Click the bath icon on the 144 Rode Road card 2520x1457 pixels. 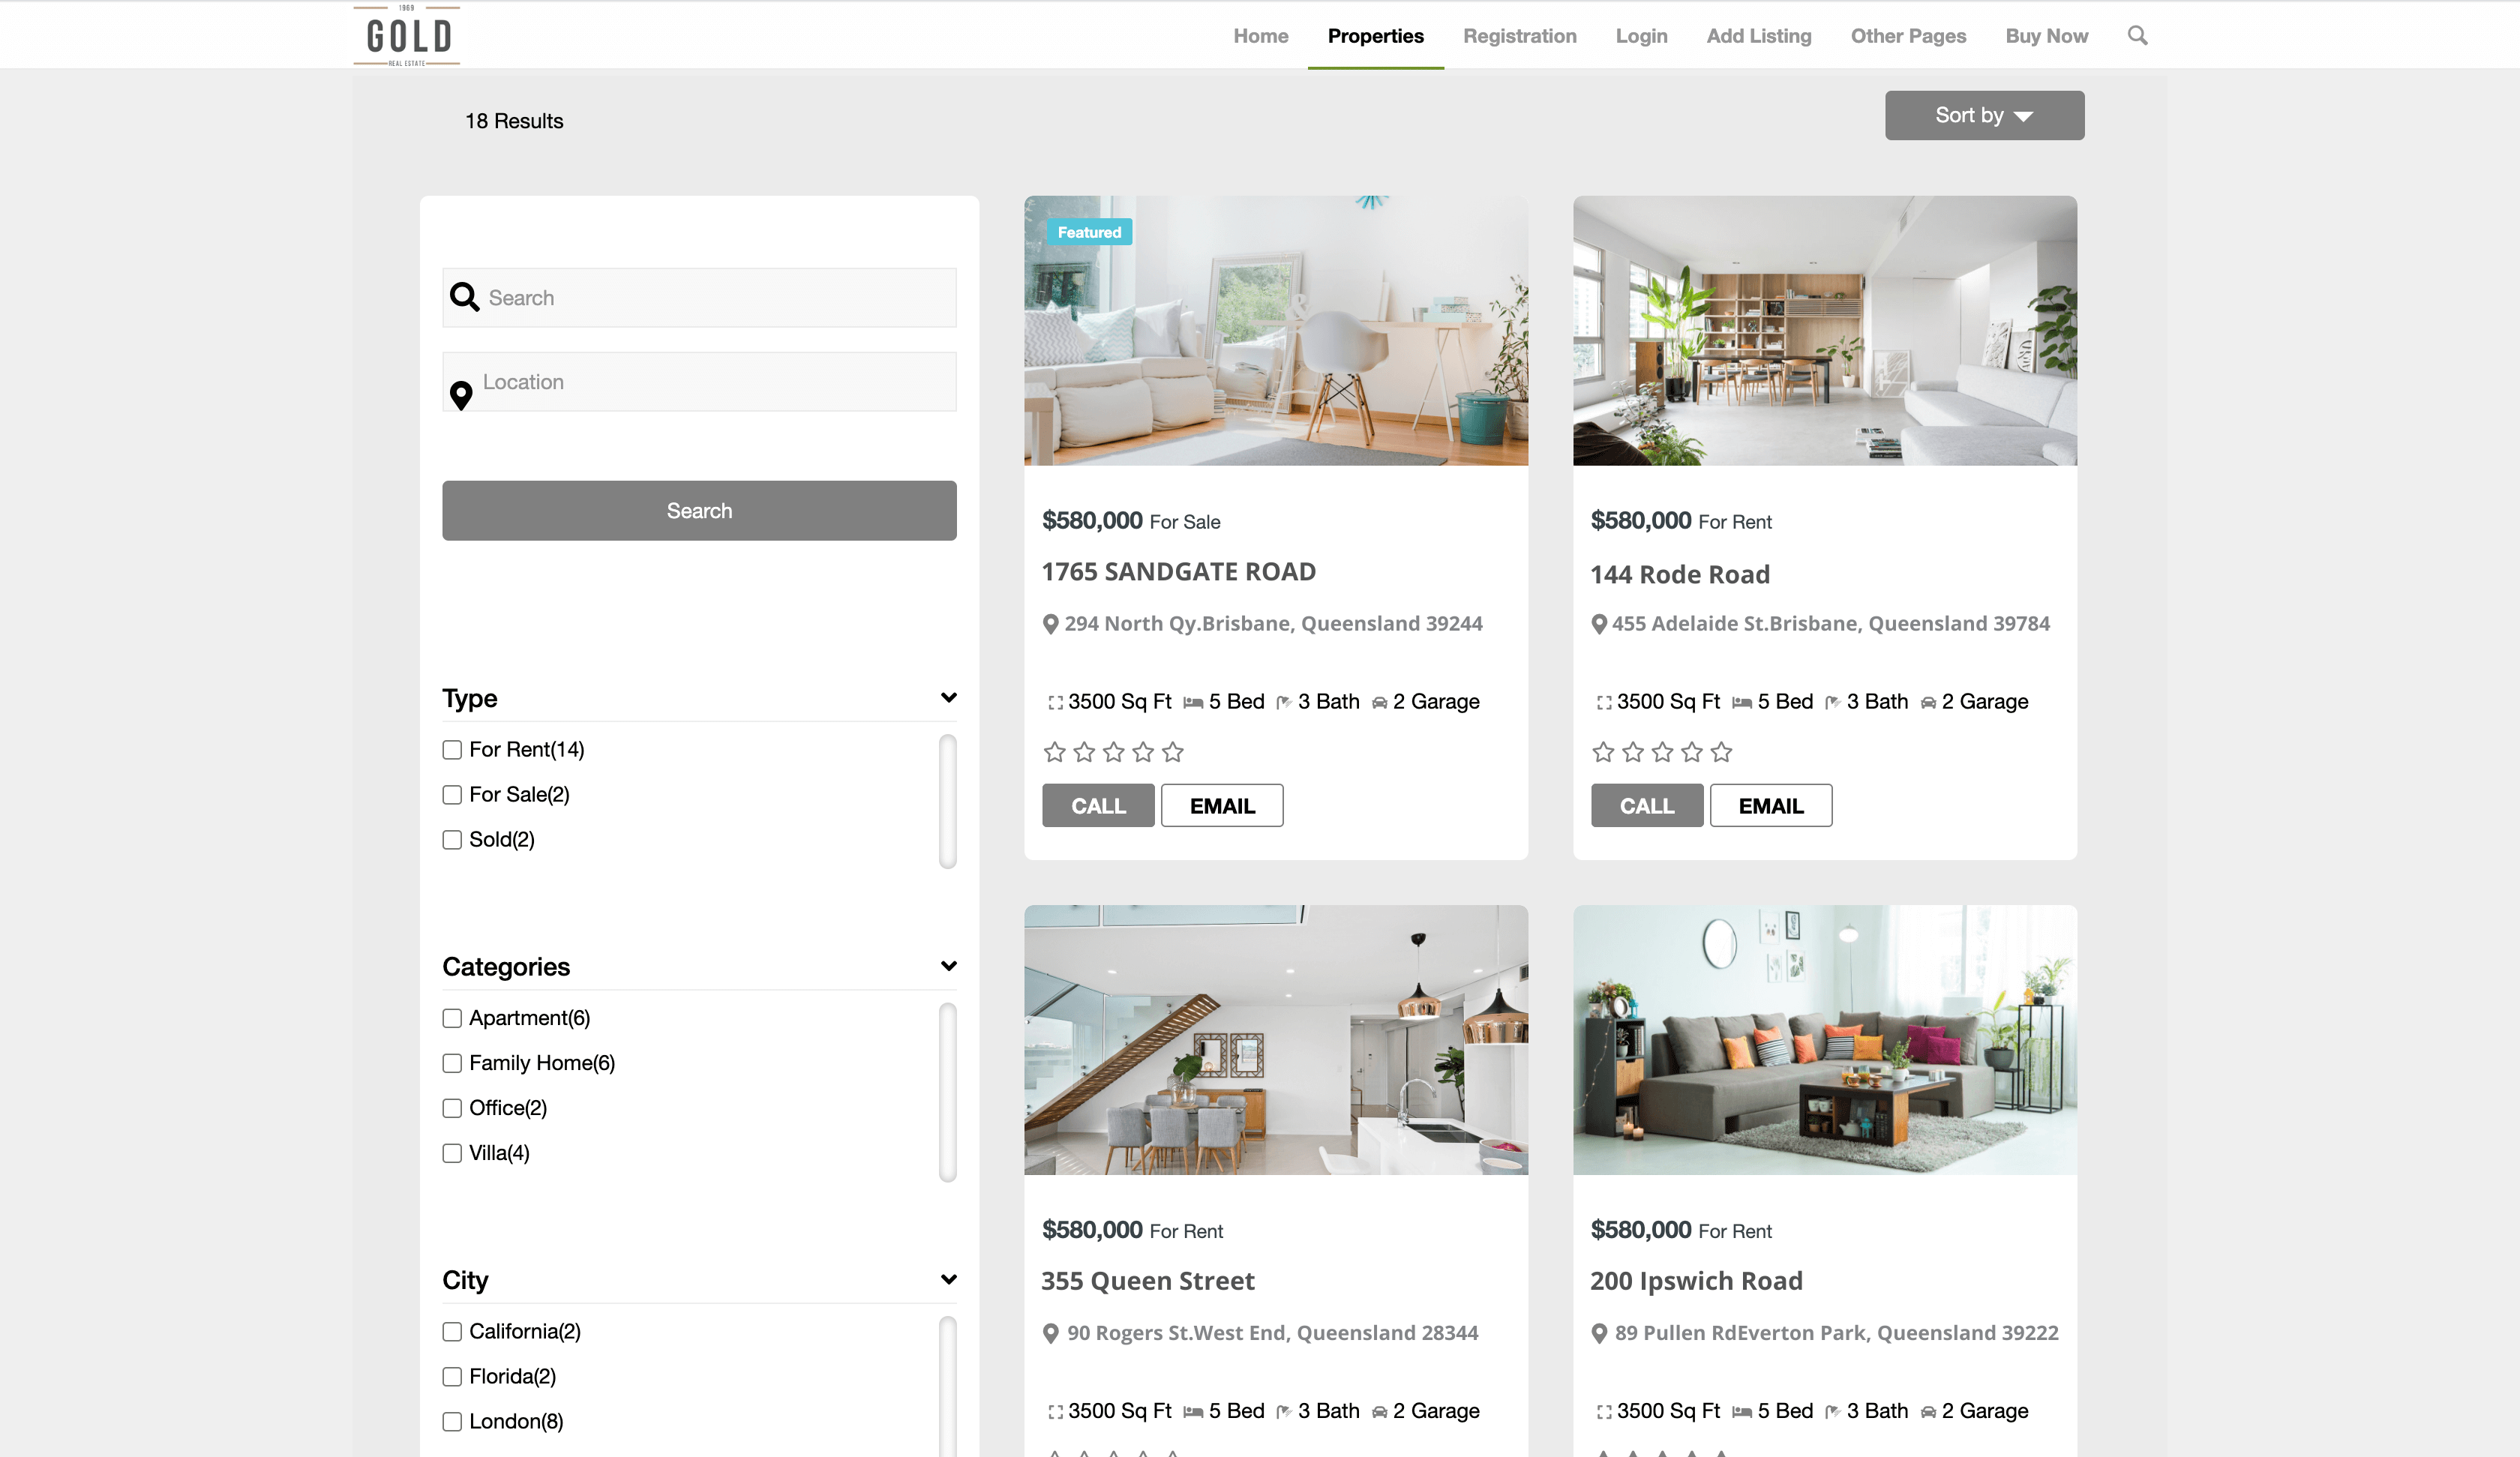pyautogui.click(x=1833, y=703)
